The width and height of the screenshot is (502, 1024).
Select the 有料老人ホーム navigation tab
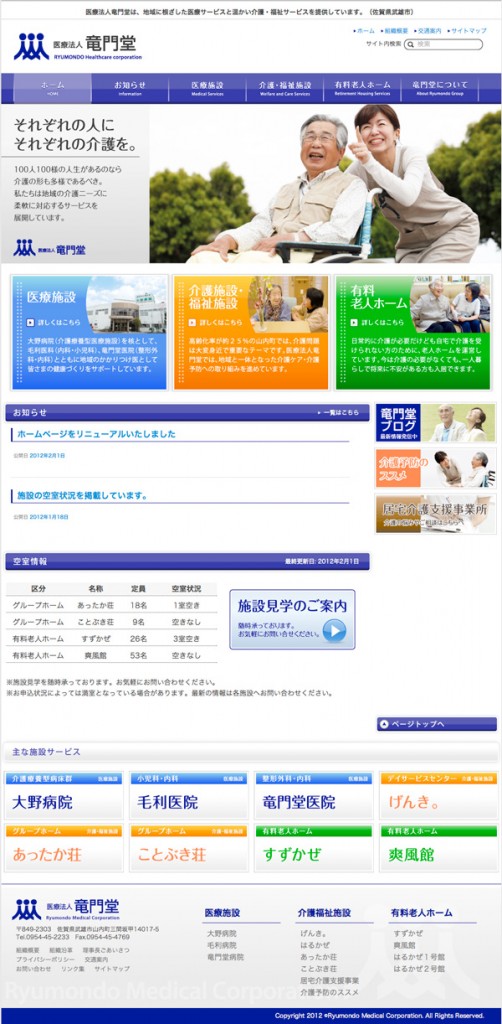[x=362, y=88]
